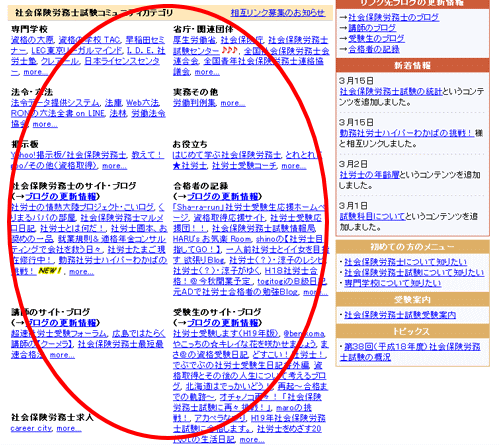Screen dimensions: 500x445
Task: Show more... beside career city
Action: (69, 428)
